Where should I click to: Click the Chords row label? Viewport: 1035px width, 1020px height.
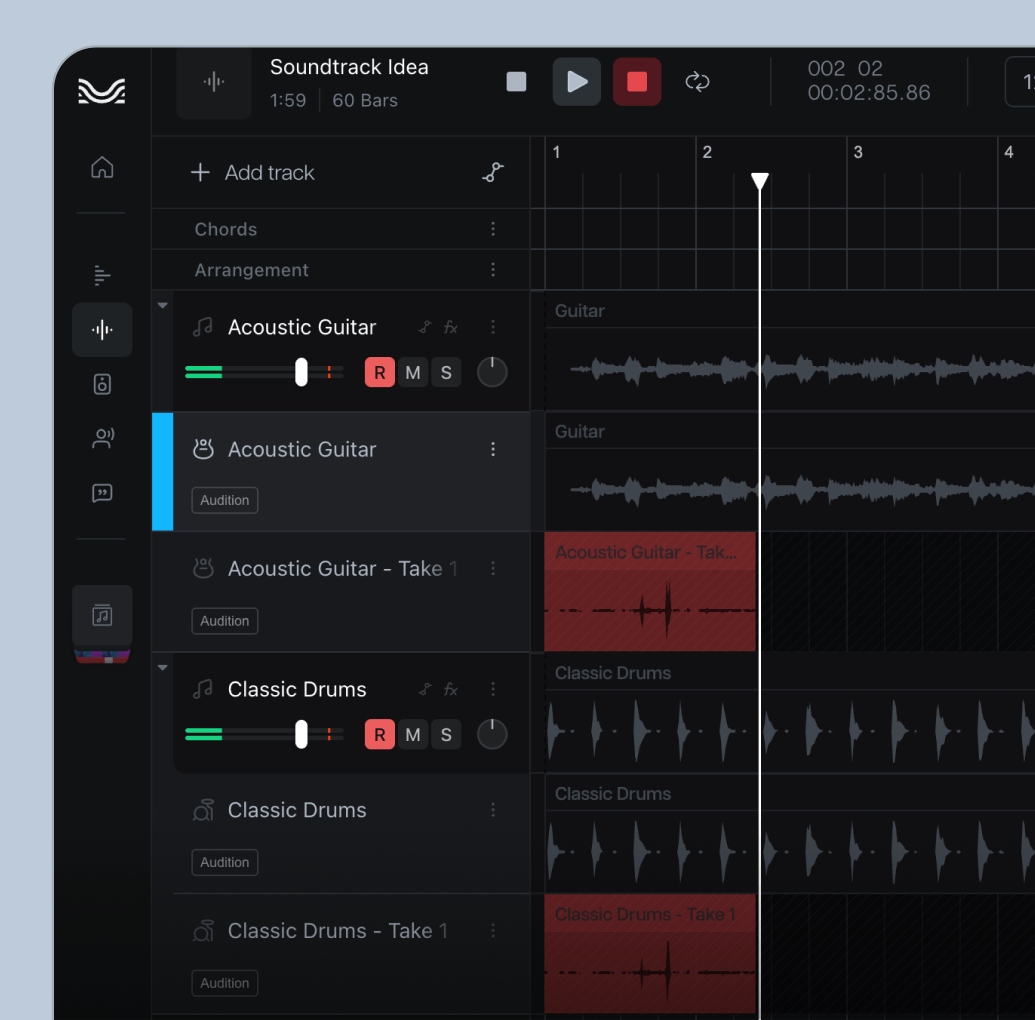[x=226, y=229]
